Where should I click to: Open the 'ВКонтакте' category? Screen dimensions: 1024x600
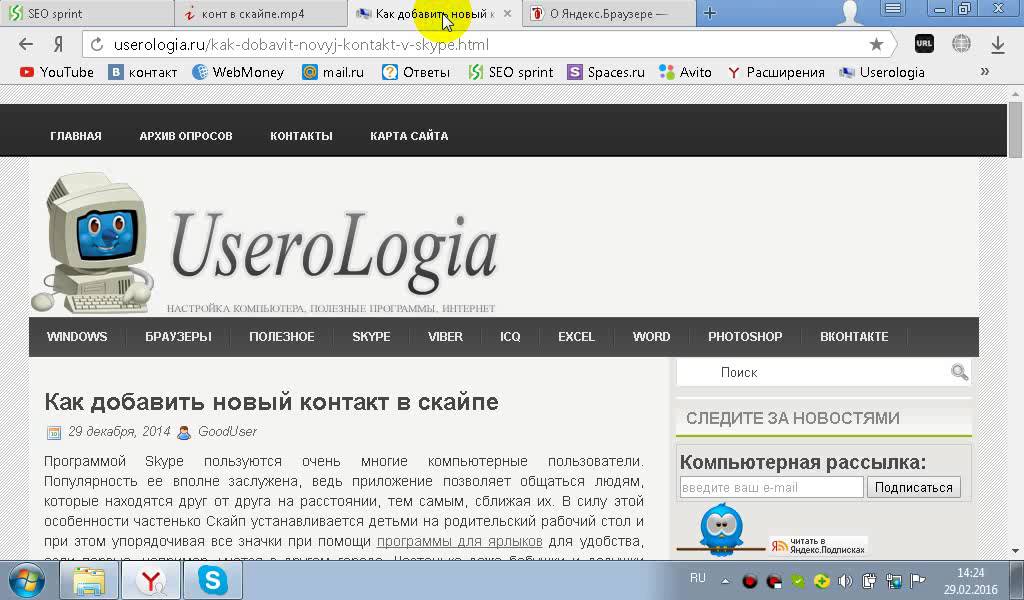click(x=854, y=337)
